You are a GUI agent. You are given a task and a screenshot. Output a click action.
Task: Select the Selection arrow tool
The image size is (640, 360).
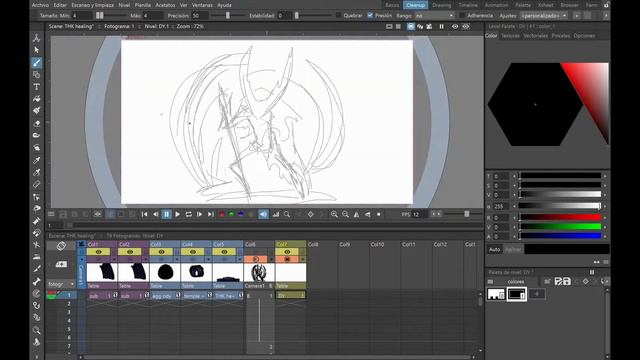36,50
